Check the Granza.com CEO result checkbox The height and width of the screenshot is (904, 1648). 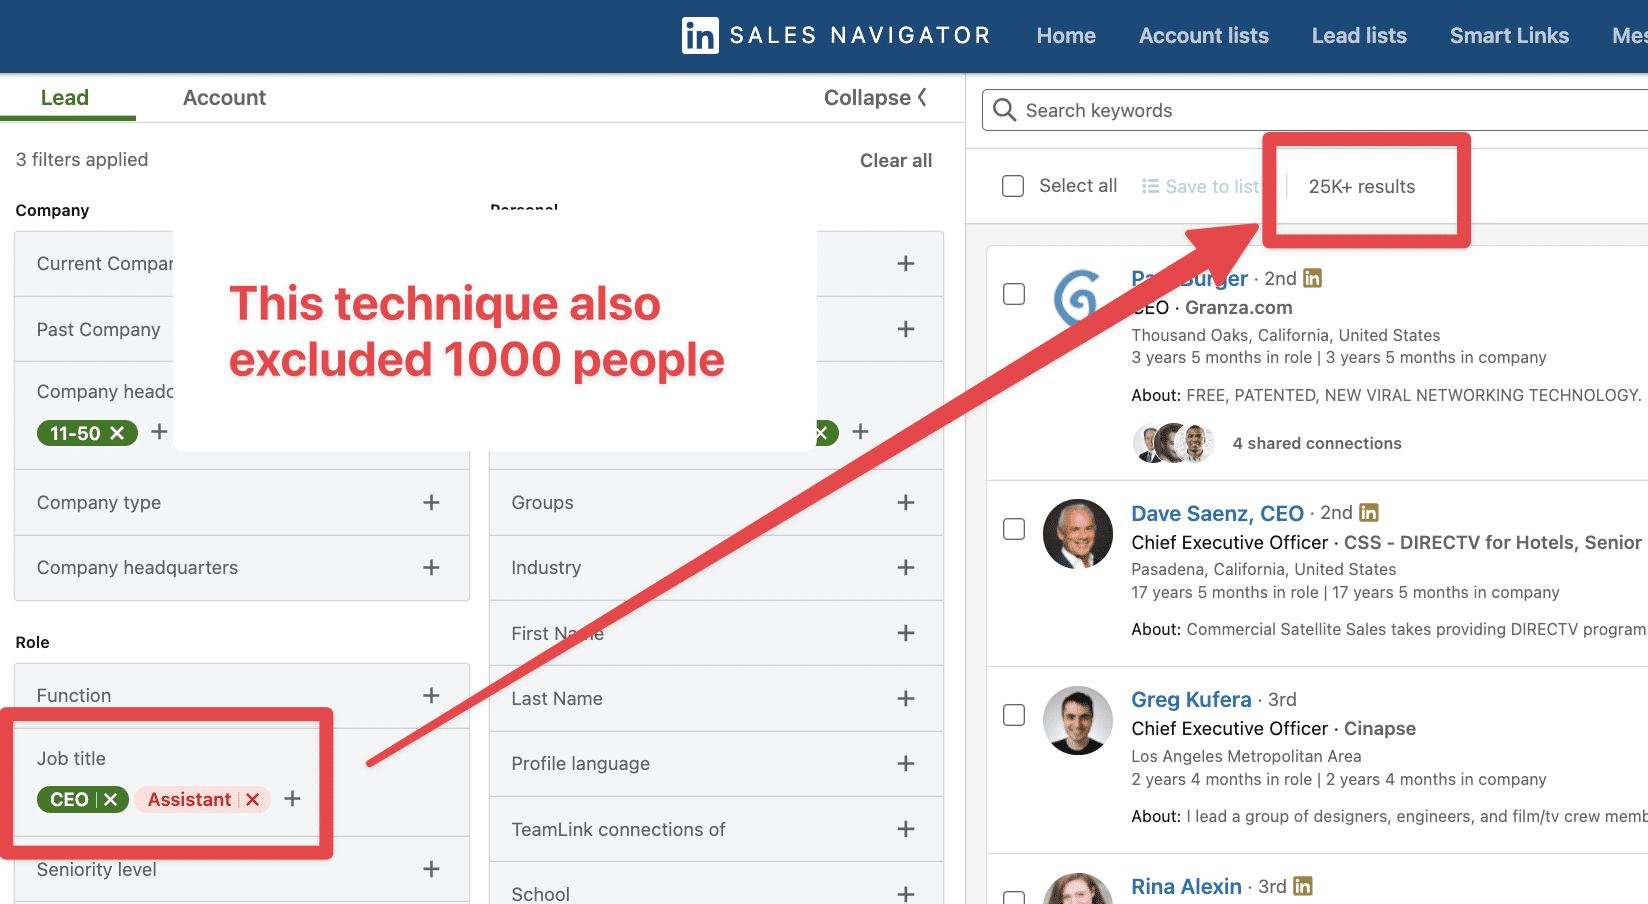[x=1014, y=294]
